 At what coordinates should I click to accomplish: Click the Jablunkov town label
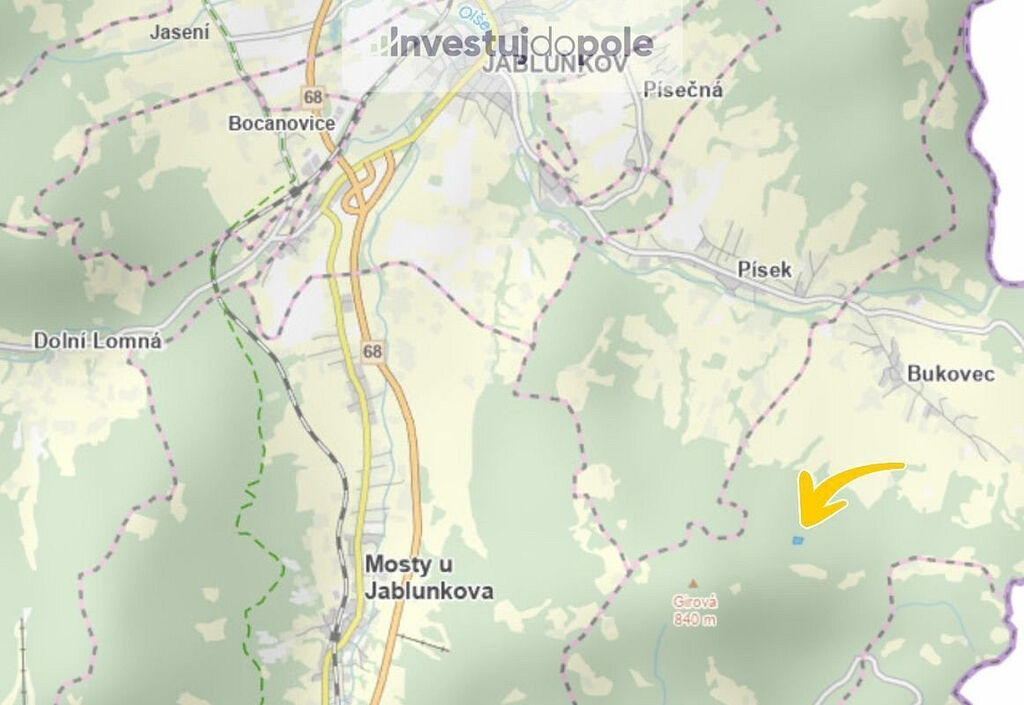pyautogui.click(x=556, y=64)
